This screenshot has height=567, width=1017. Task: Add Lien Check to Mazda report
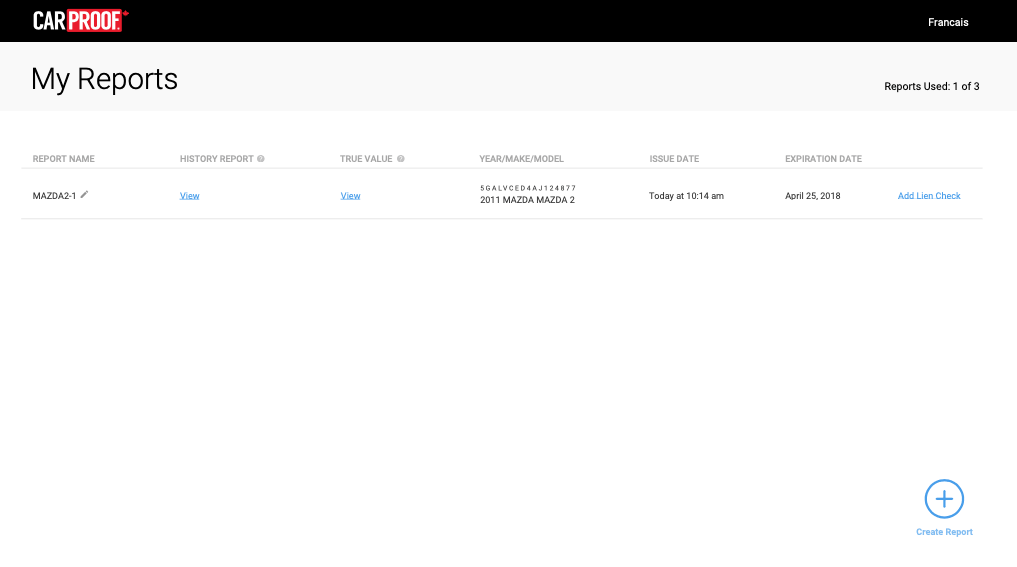(x=929, y=196)
